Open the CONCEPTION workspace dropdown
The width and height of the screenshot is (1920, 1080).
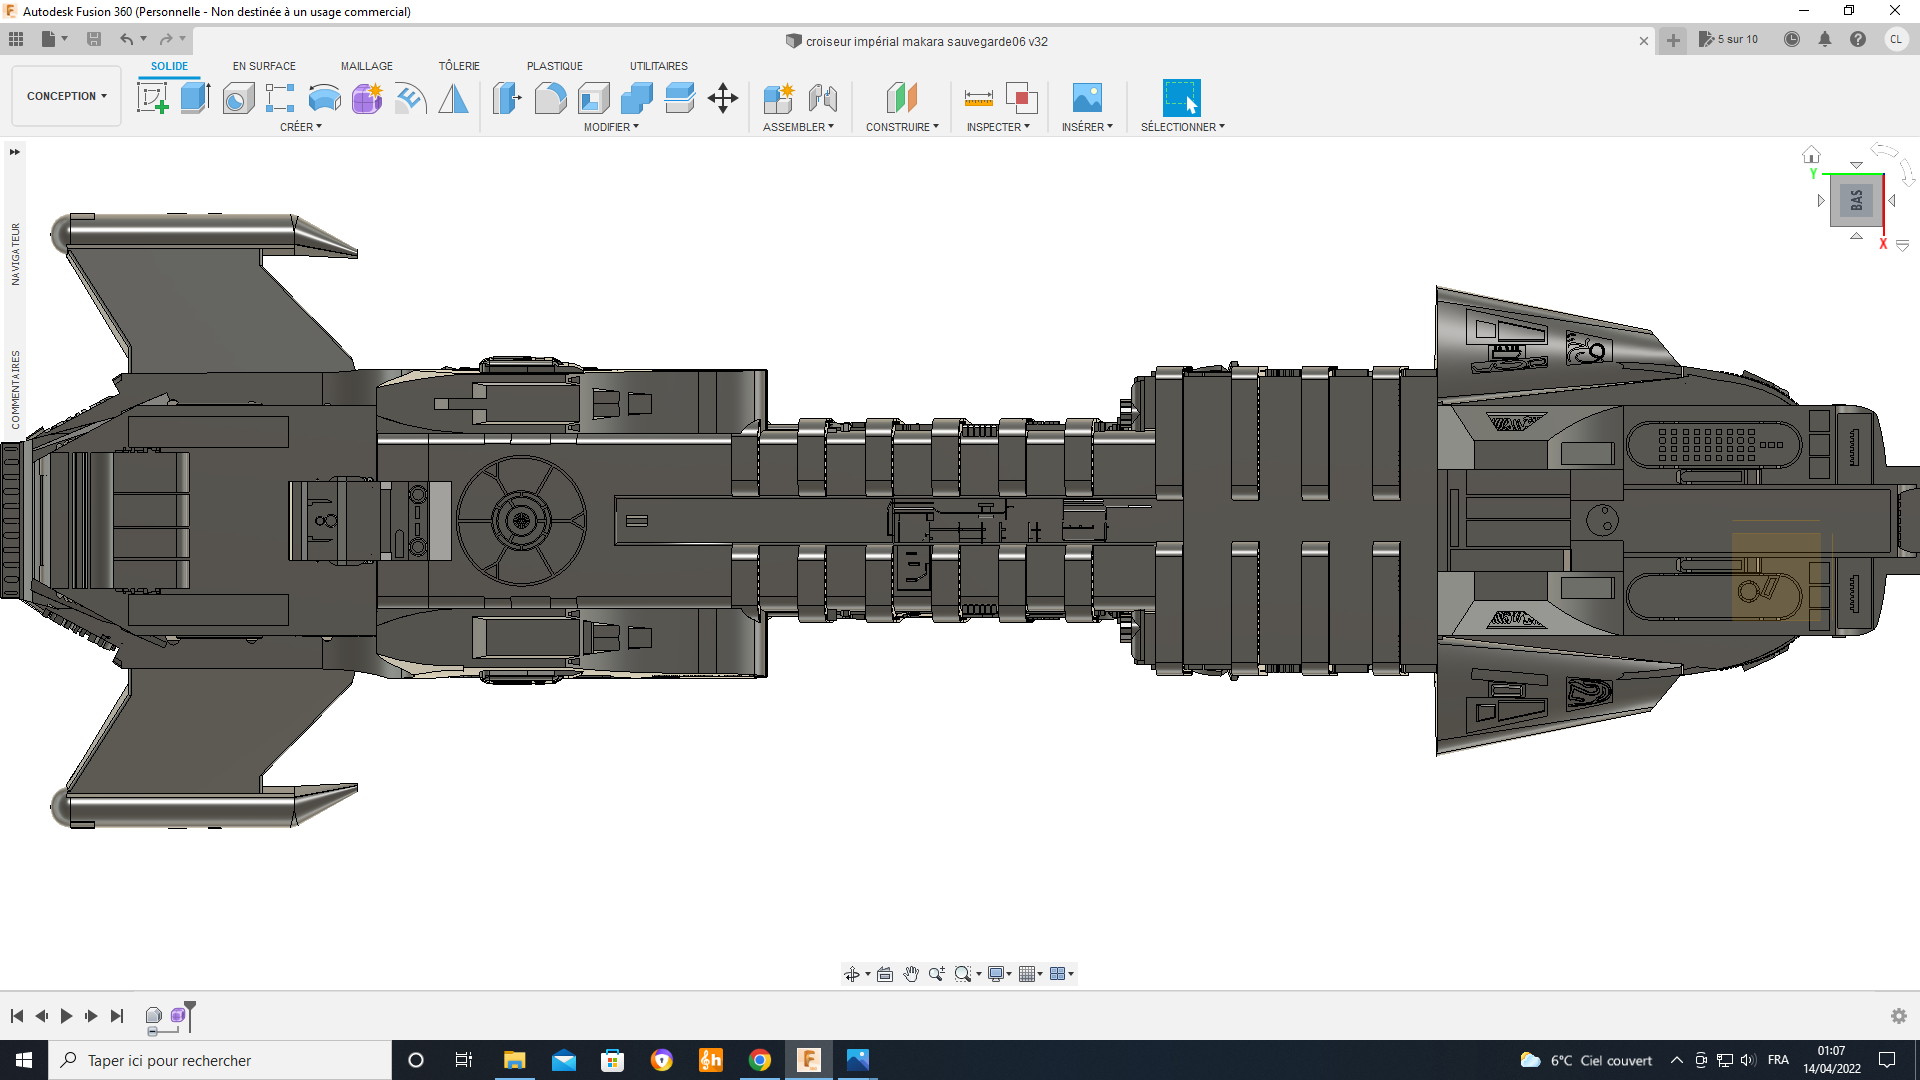click(66, 96)
